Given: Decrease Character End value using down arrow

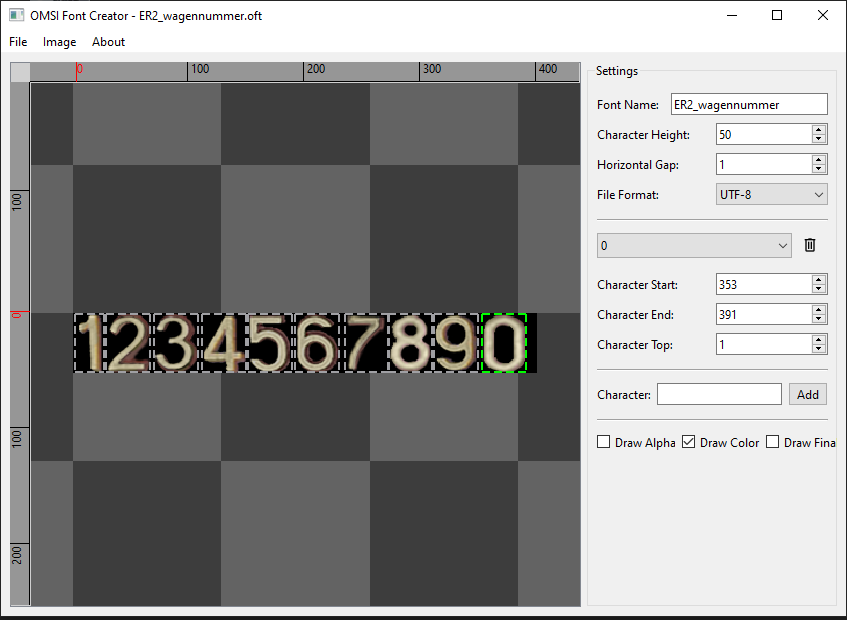Looking at the screenshot, I should [x=819, y=319].
